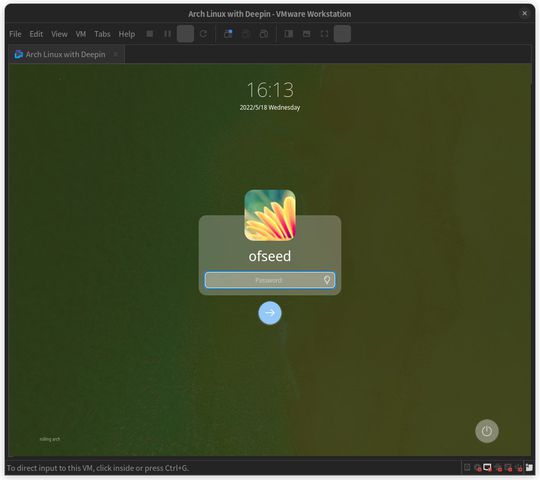This screenshot has height=480, width=540.
Task: Click the password hint icon inside the field
Action: 327,280
